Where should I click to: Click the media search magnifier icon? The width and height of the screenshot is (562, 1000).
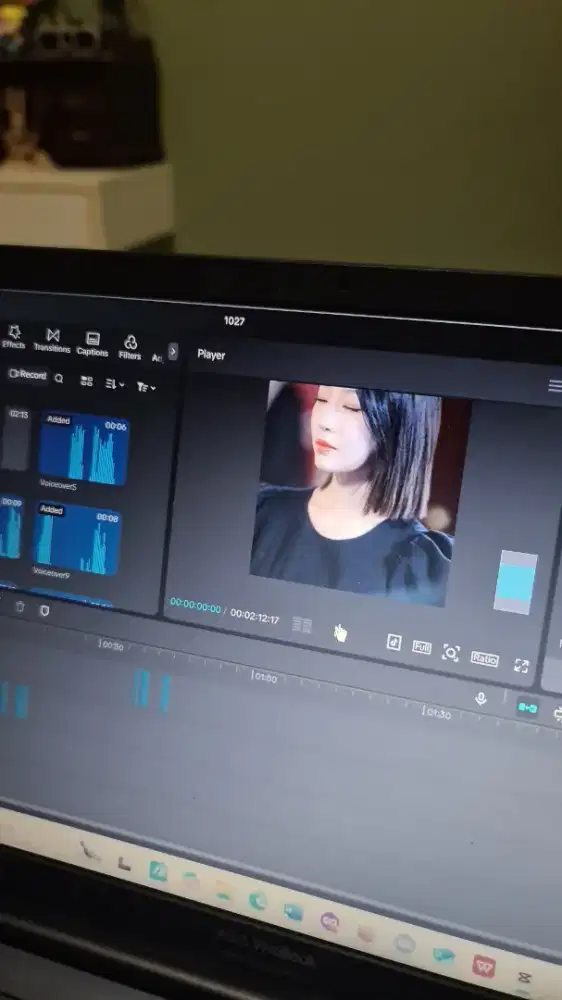pos(59,378)
